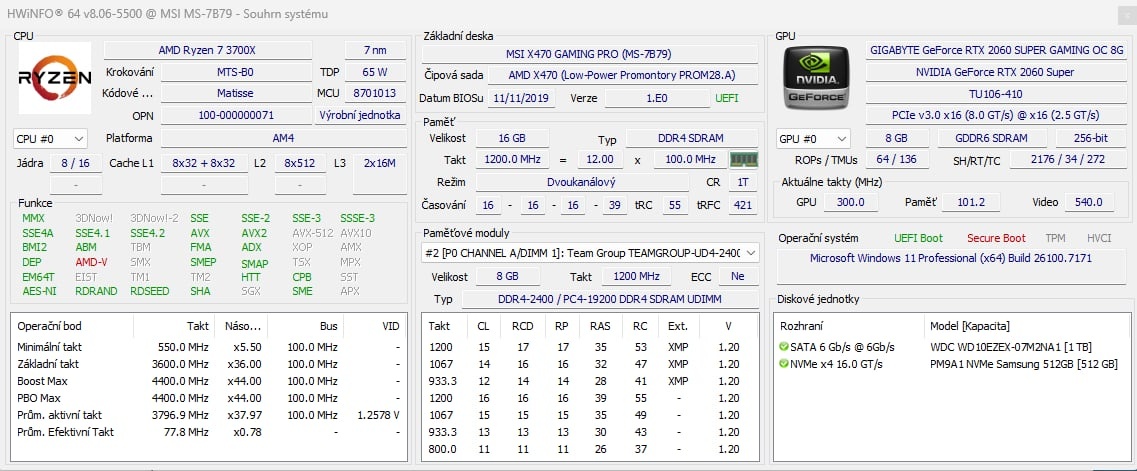This screenshot has height=471, width=1137.
Task: Click the ECC value Ne
Action: [737, 276]
